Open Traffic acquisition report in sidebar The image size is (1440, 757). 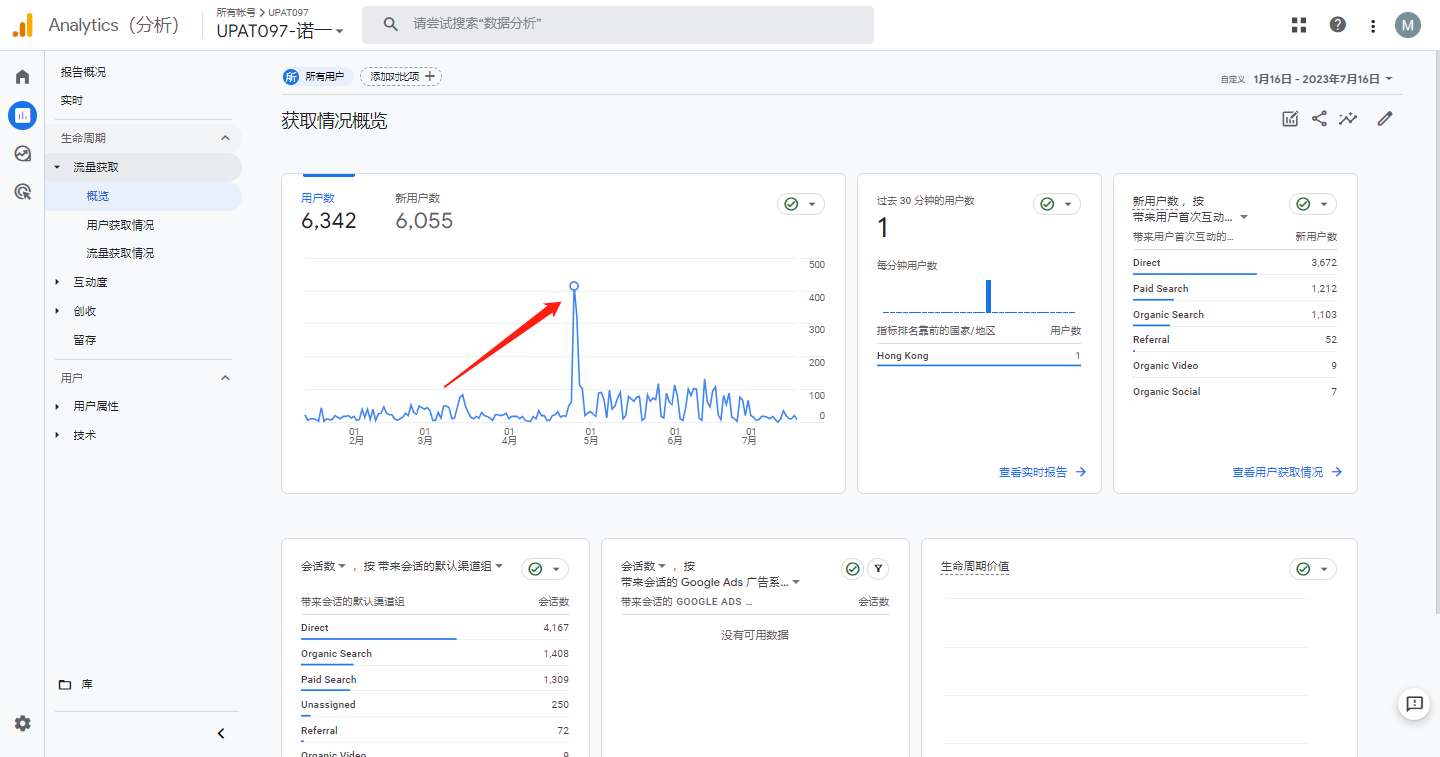tap(120, 253)
